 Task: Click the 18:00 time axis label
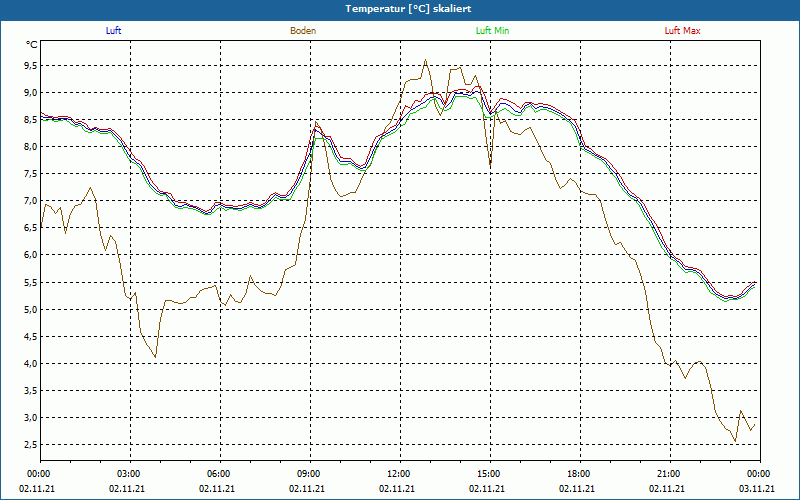pyautogui.click(x=580, y=474)
